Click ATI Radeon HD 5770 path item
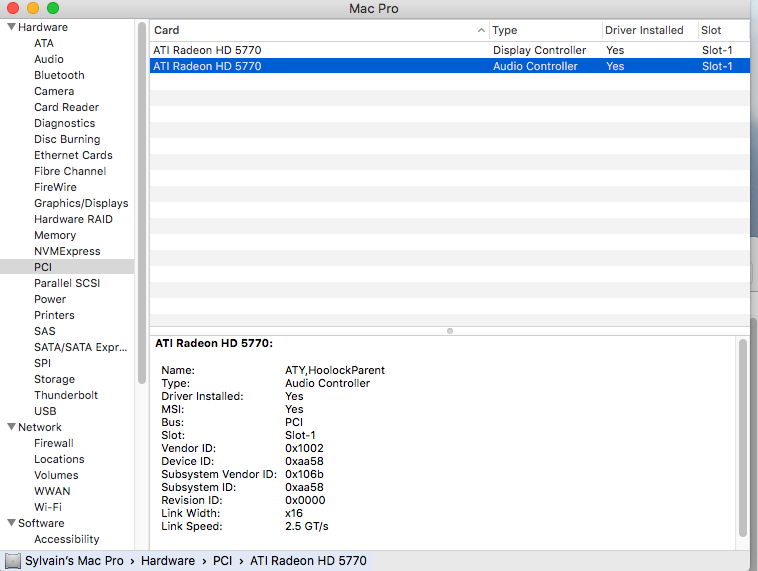 point(308,561)
